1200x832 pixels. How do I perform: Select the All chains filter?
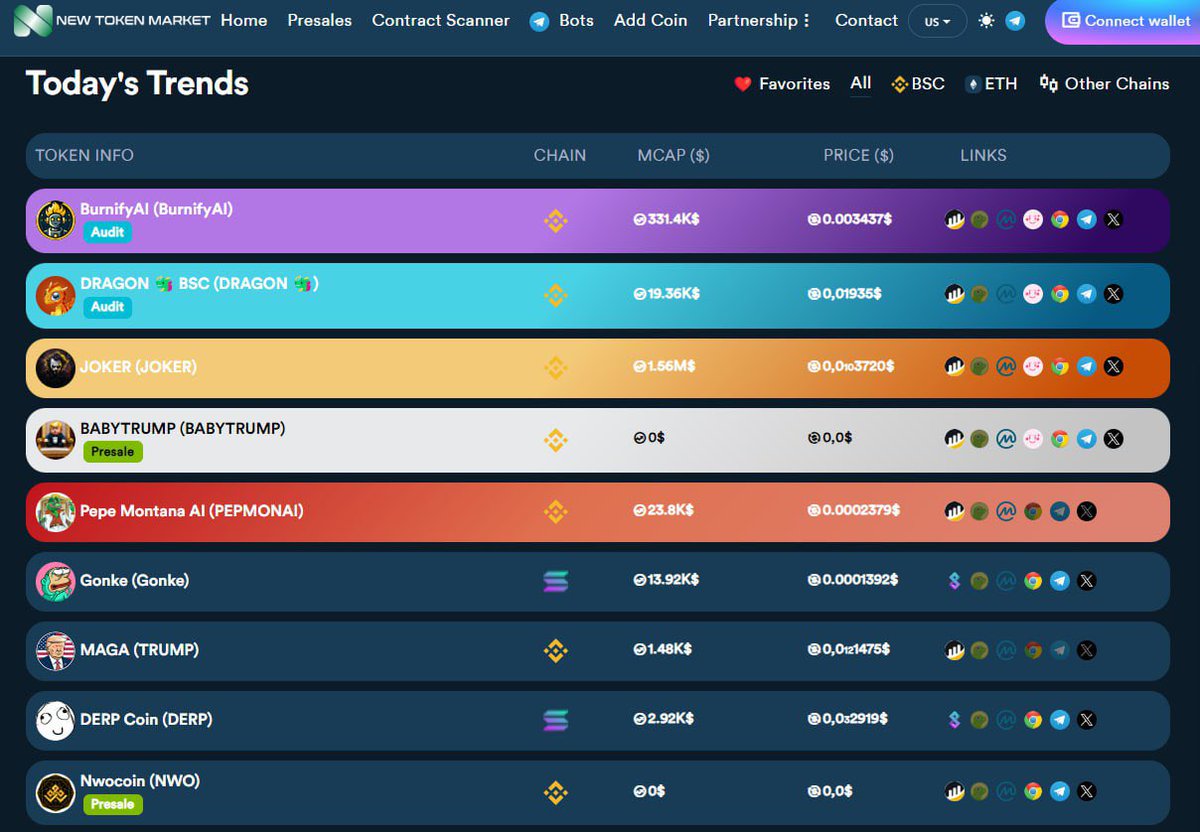(861, 83)
